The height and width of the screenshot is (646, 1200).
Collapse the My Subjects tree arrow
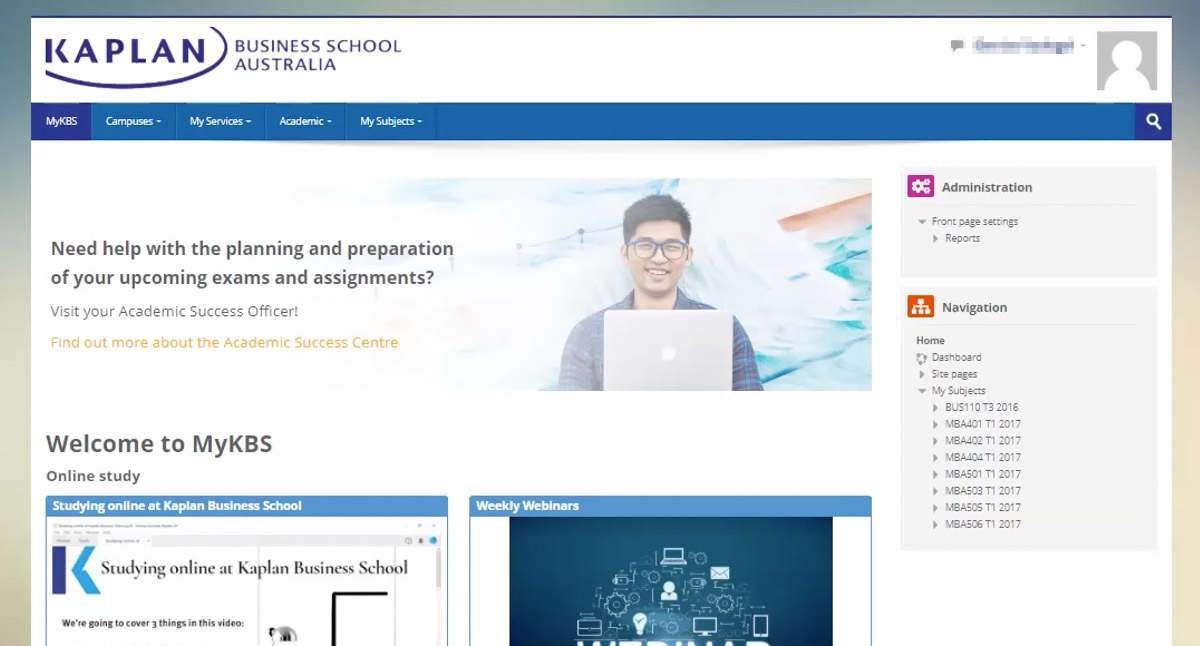[x=922, y=391]
